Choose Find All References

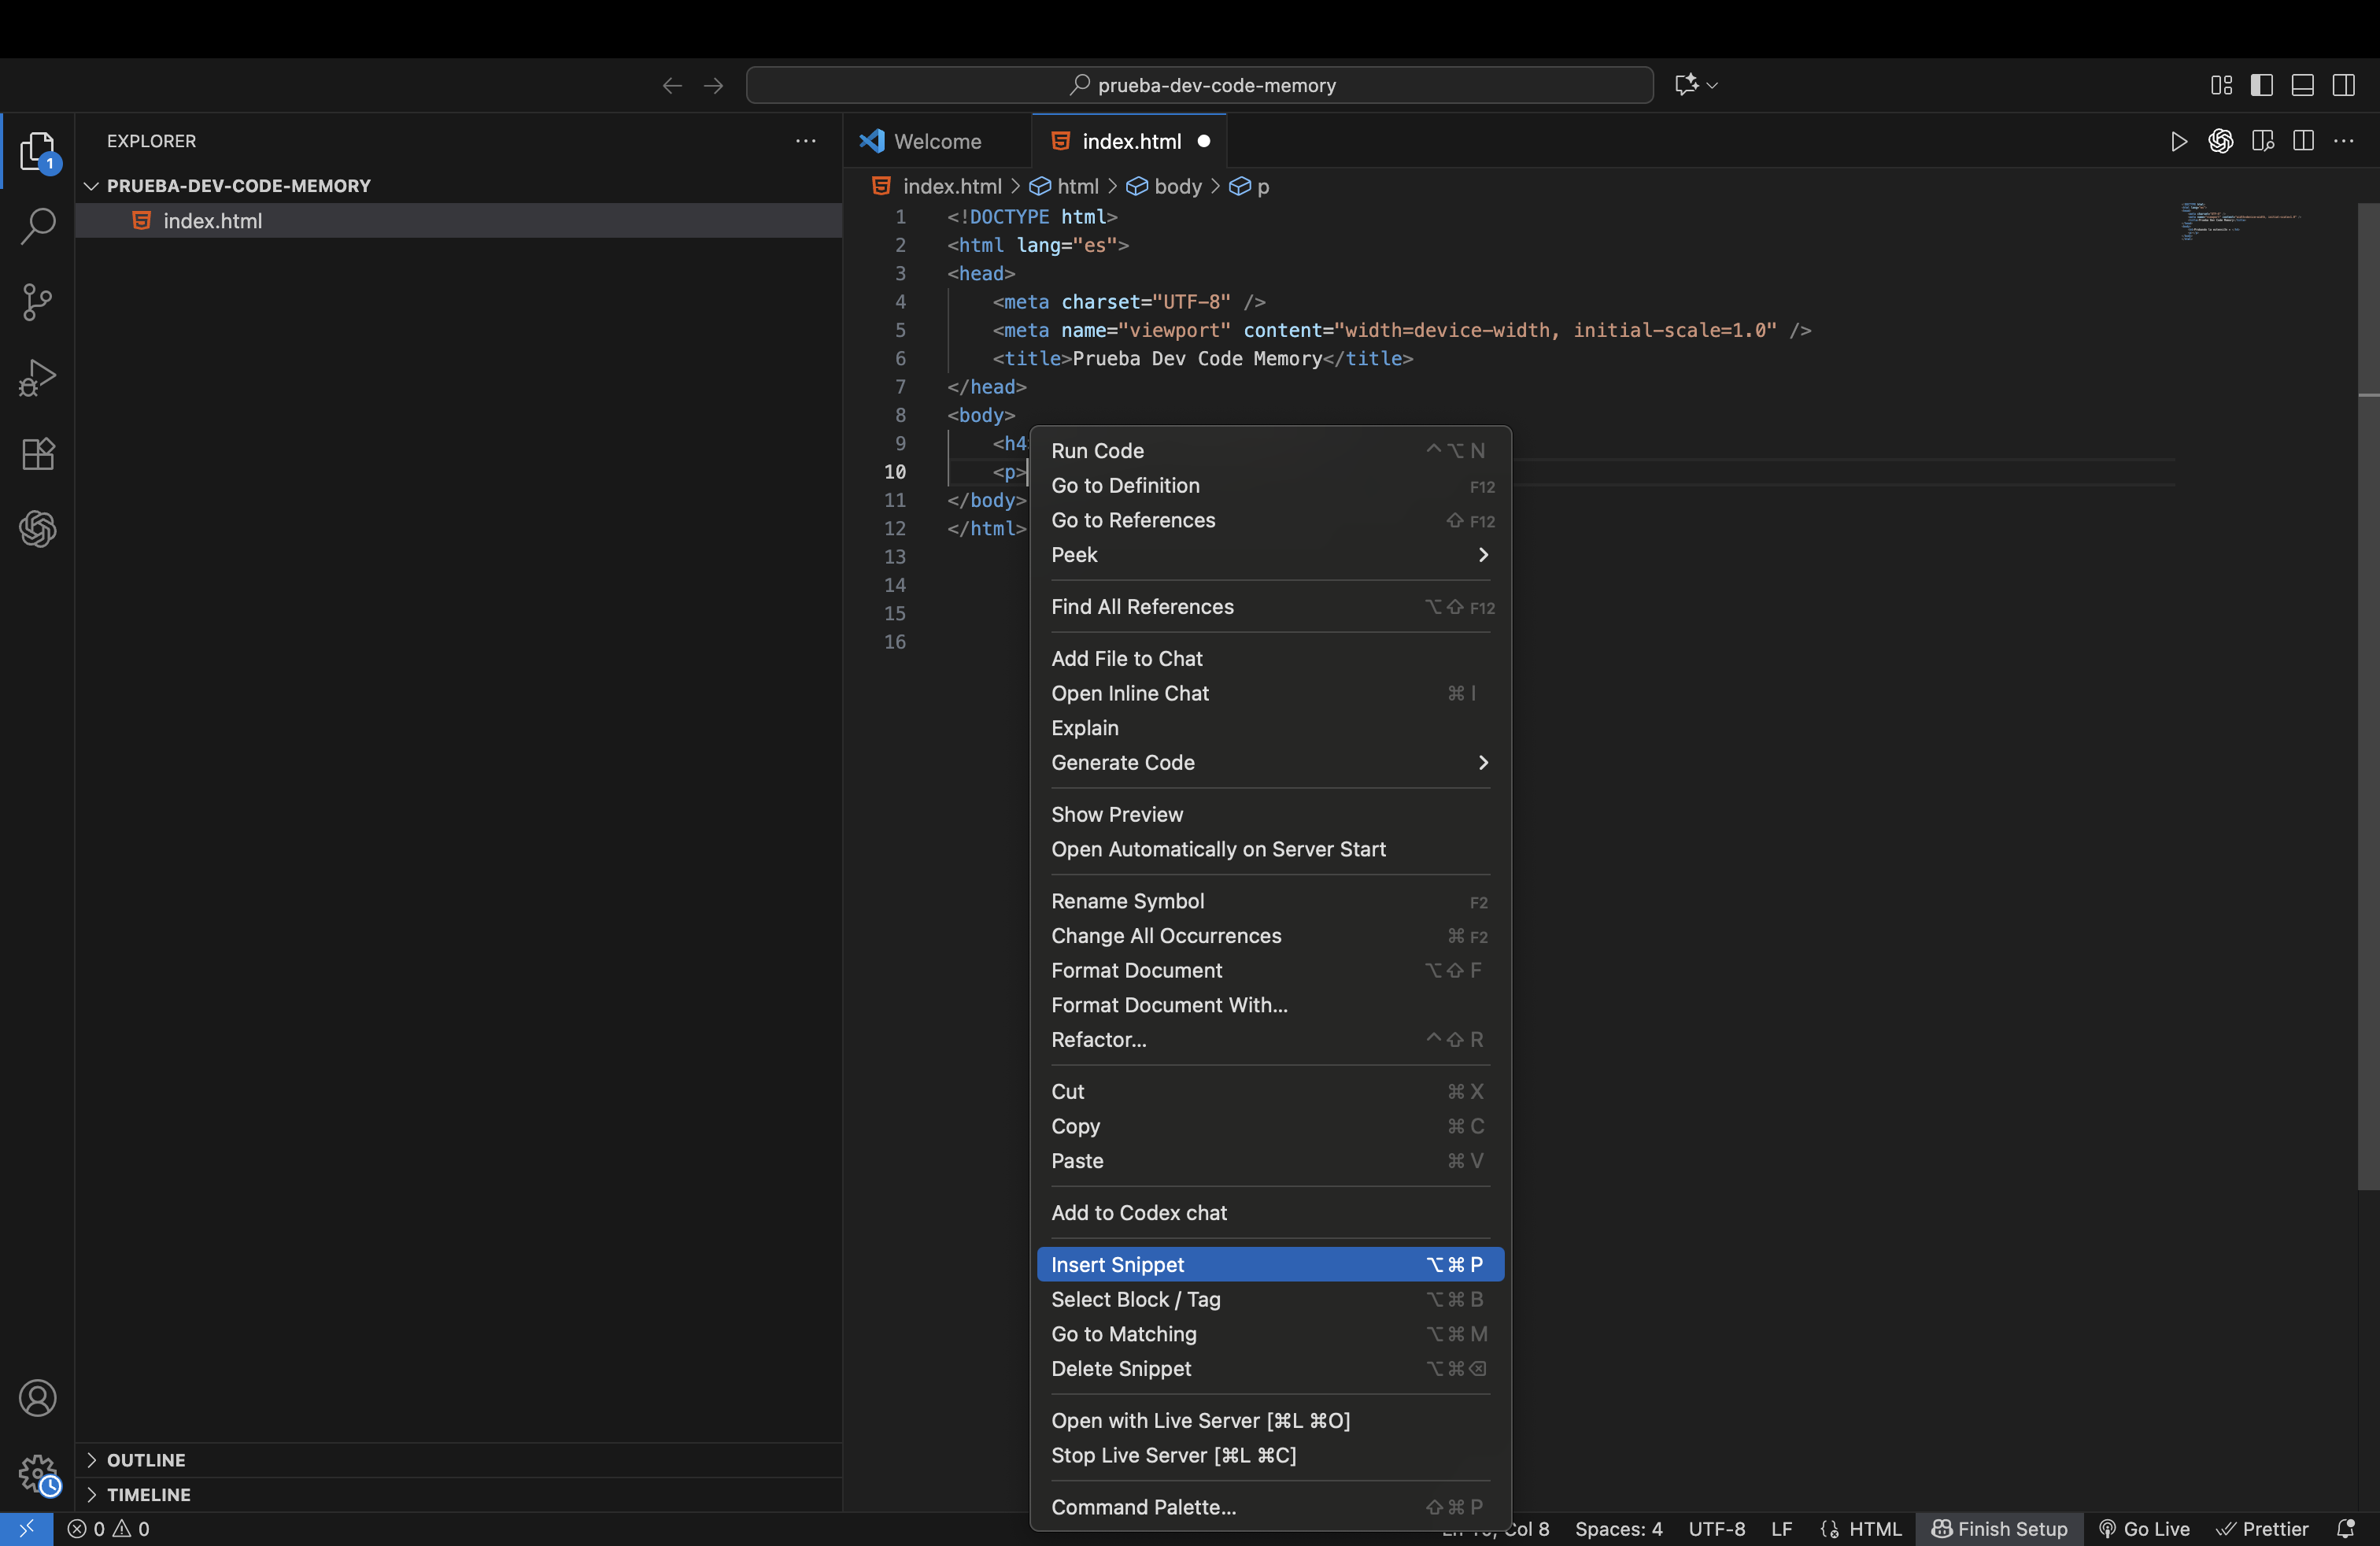coord(1270,607)
